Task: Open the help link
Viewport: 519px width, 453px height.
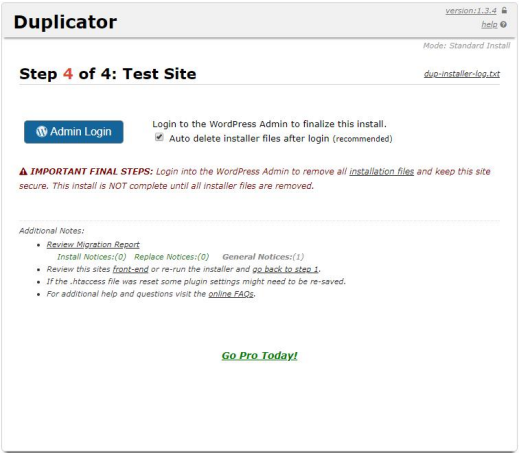Action: 489,24
